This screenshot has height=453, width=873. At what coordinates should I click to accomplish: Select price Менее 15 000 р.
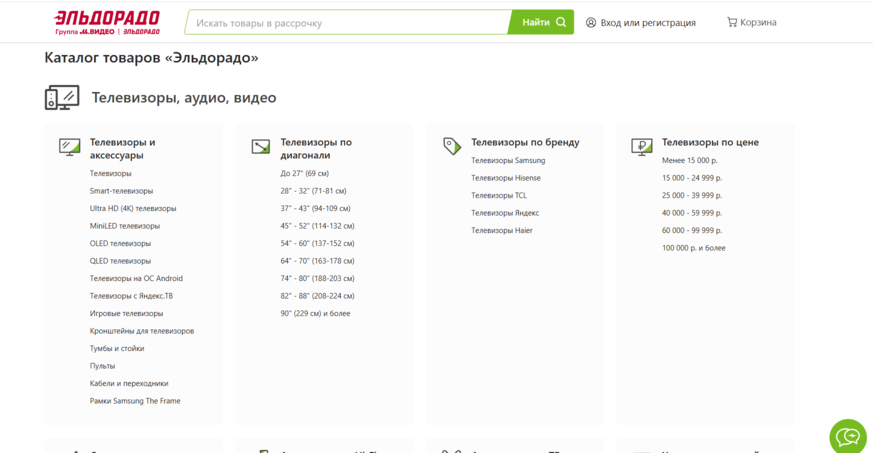[690, 160]
